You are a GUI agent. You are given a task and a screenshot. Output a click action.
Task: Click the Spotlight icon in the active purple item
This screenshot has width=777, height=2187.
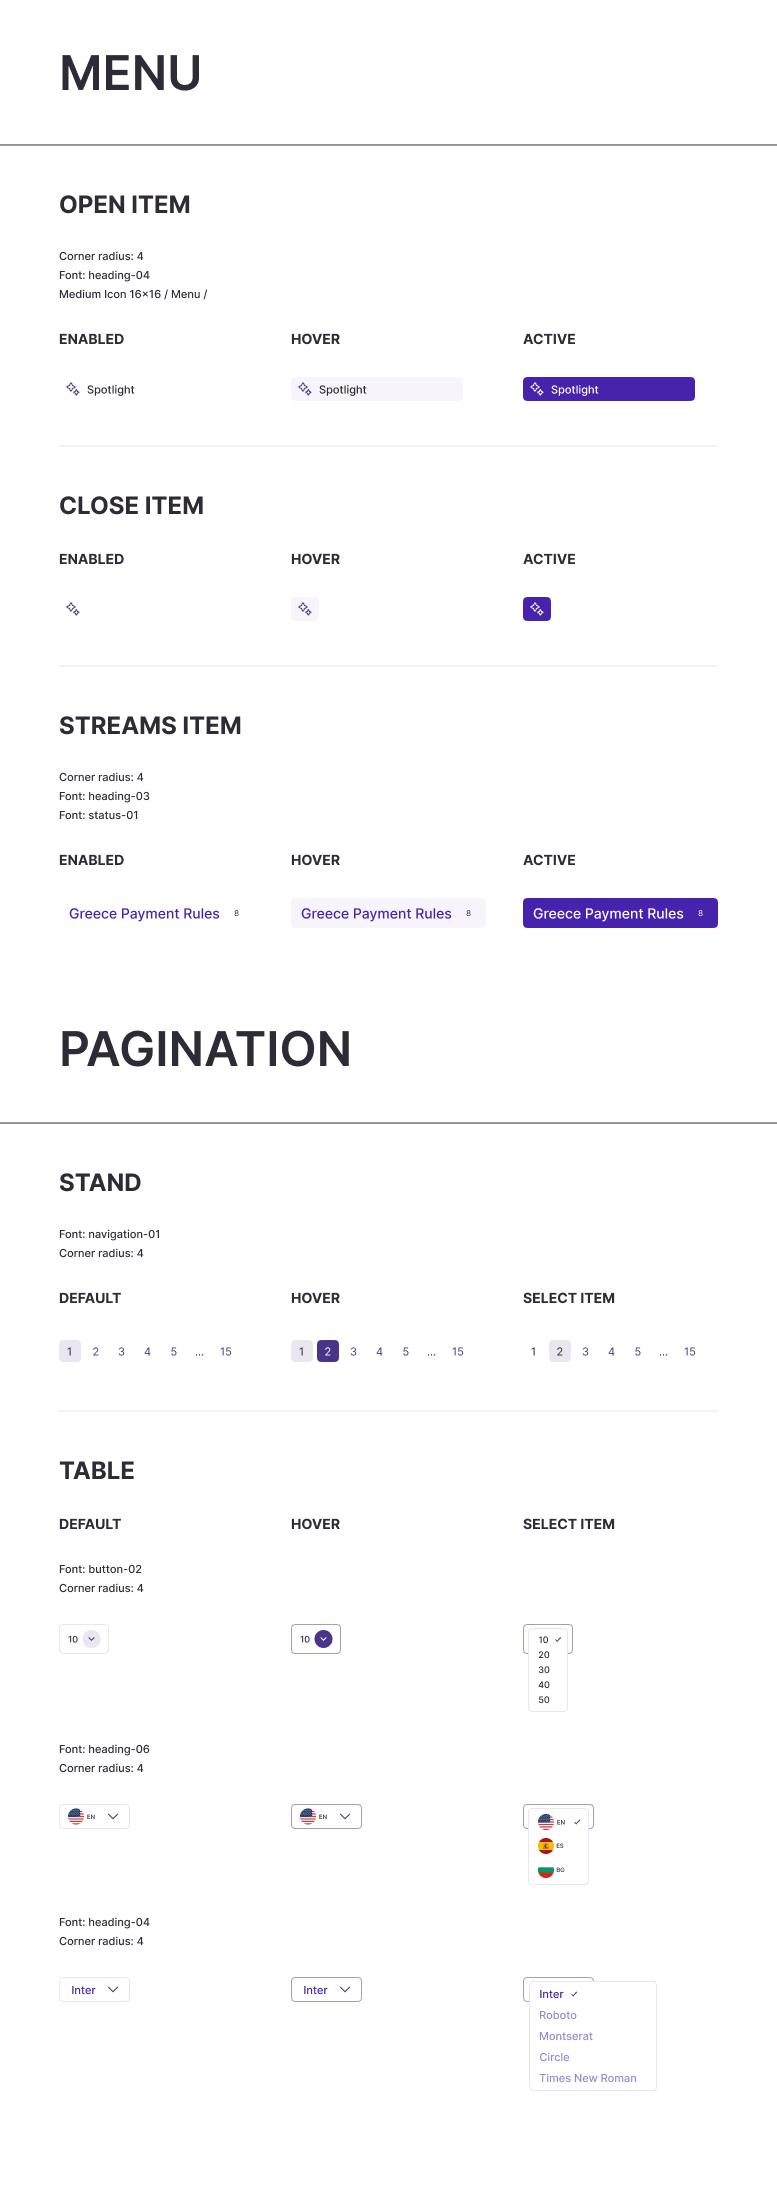coord(537,389)
